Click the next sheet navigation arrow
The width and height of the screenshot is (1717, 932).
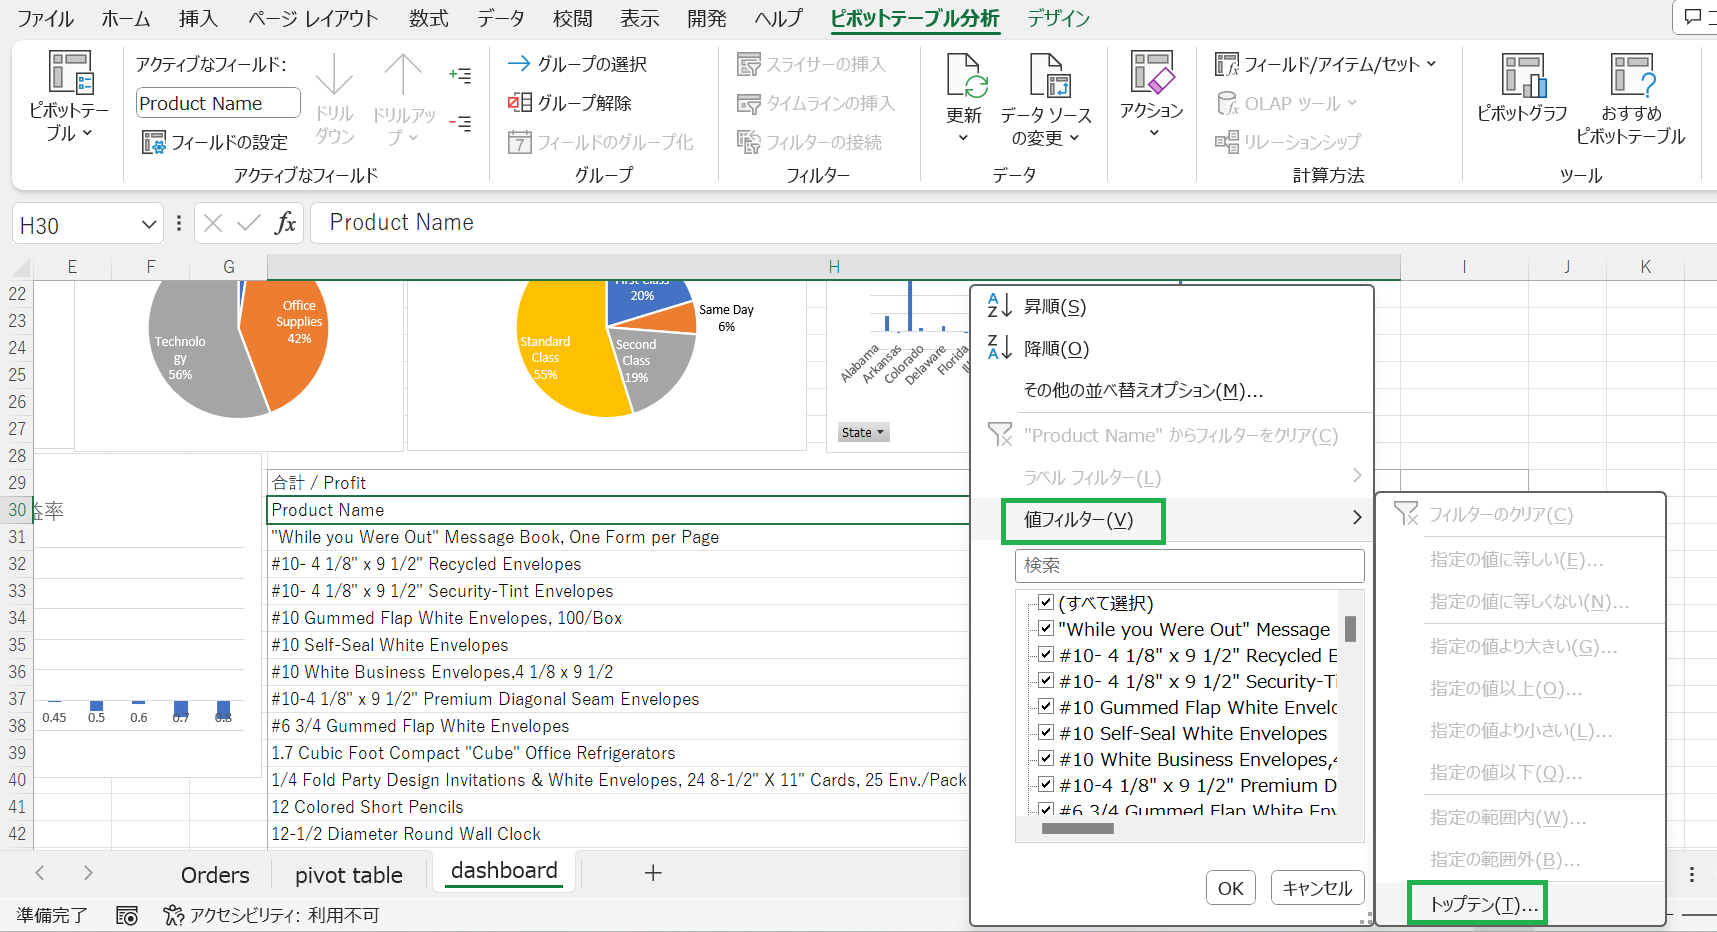[x=89, y=873]
